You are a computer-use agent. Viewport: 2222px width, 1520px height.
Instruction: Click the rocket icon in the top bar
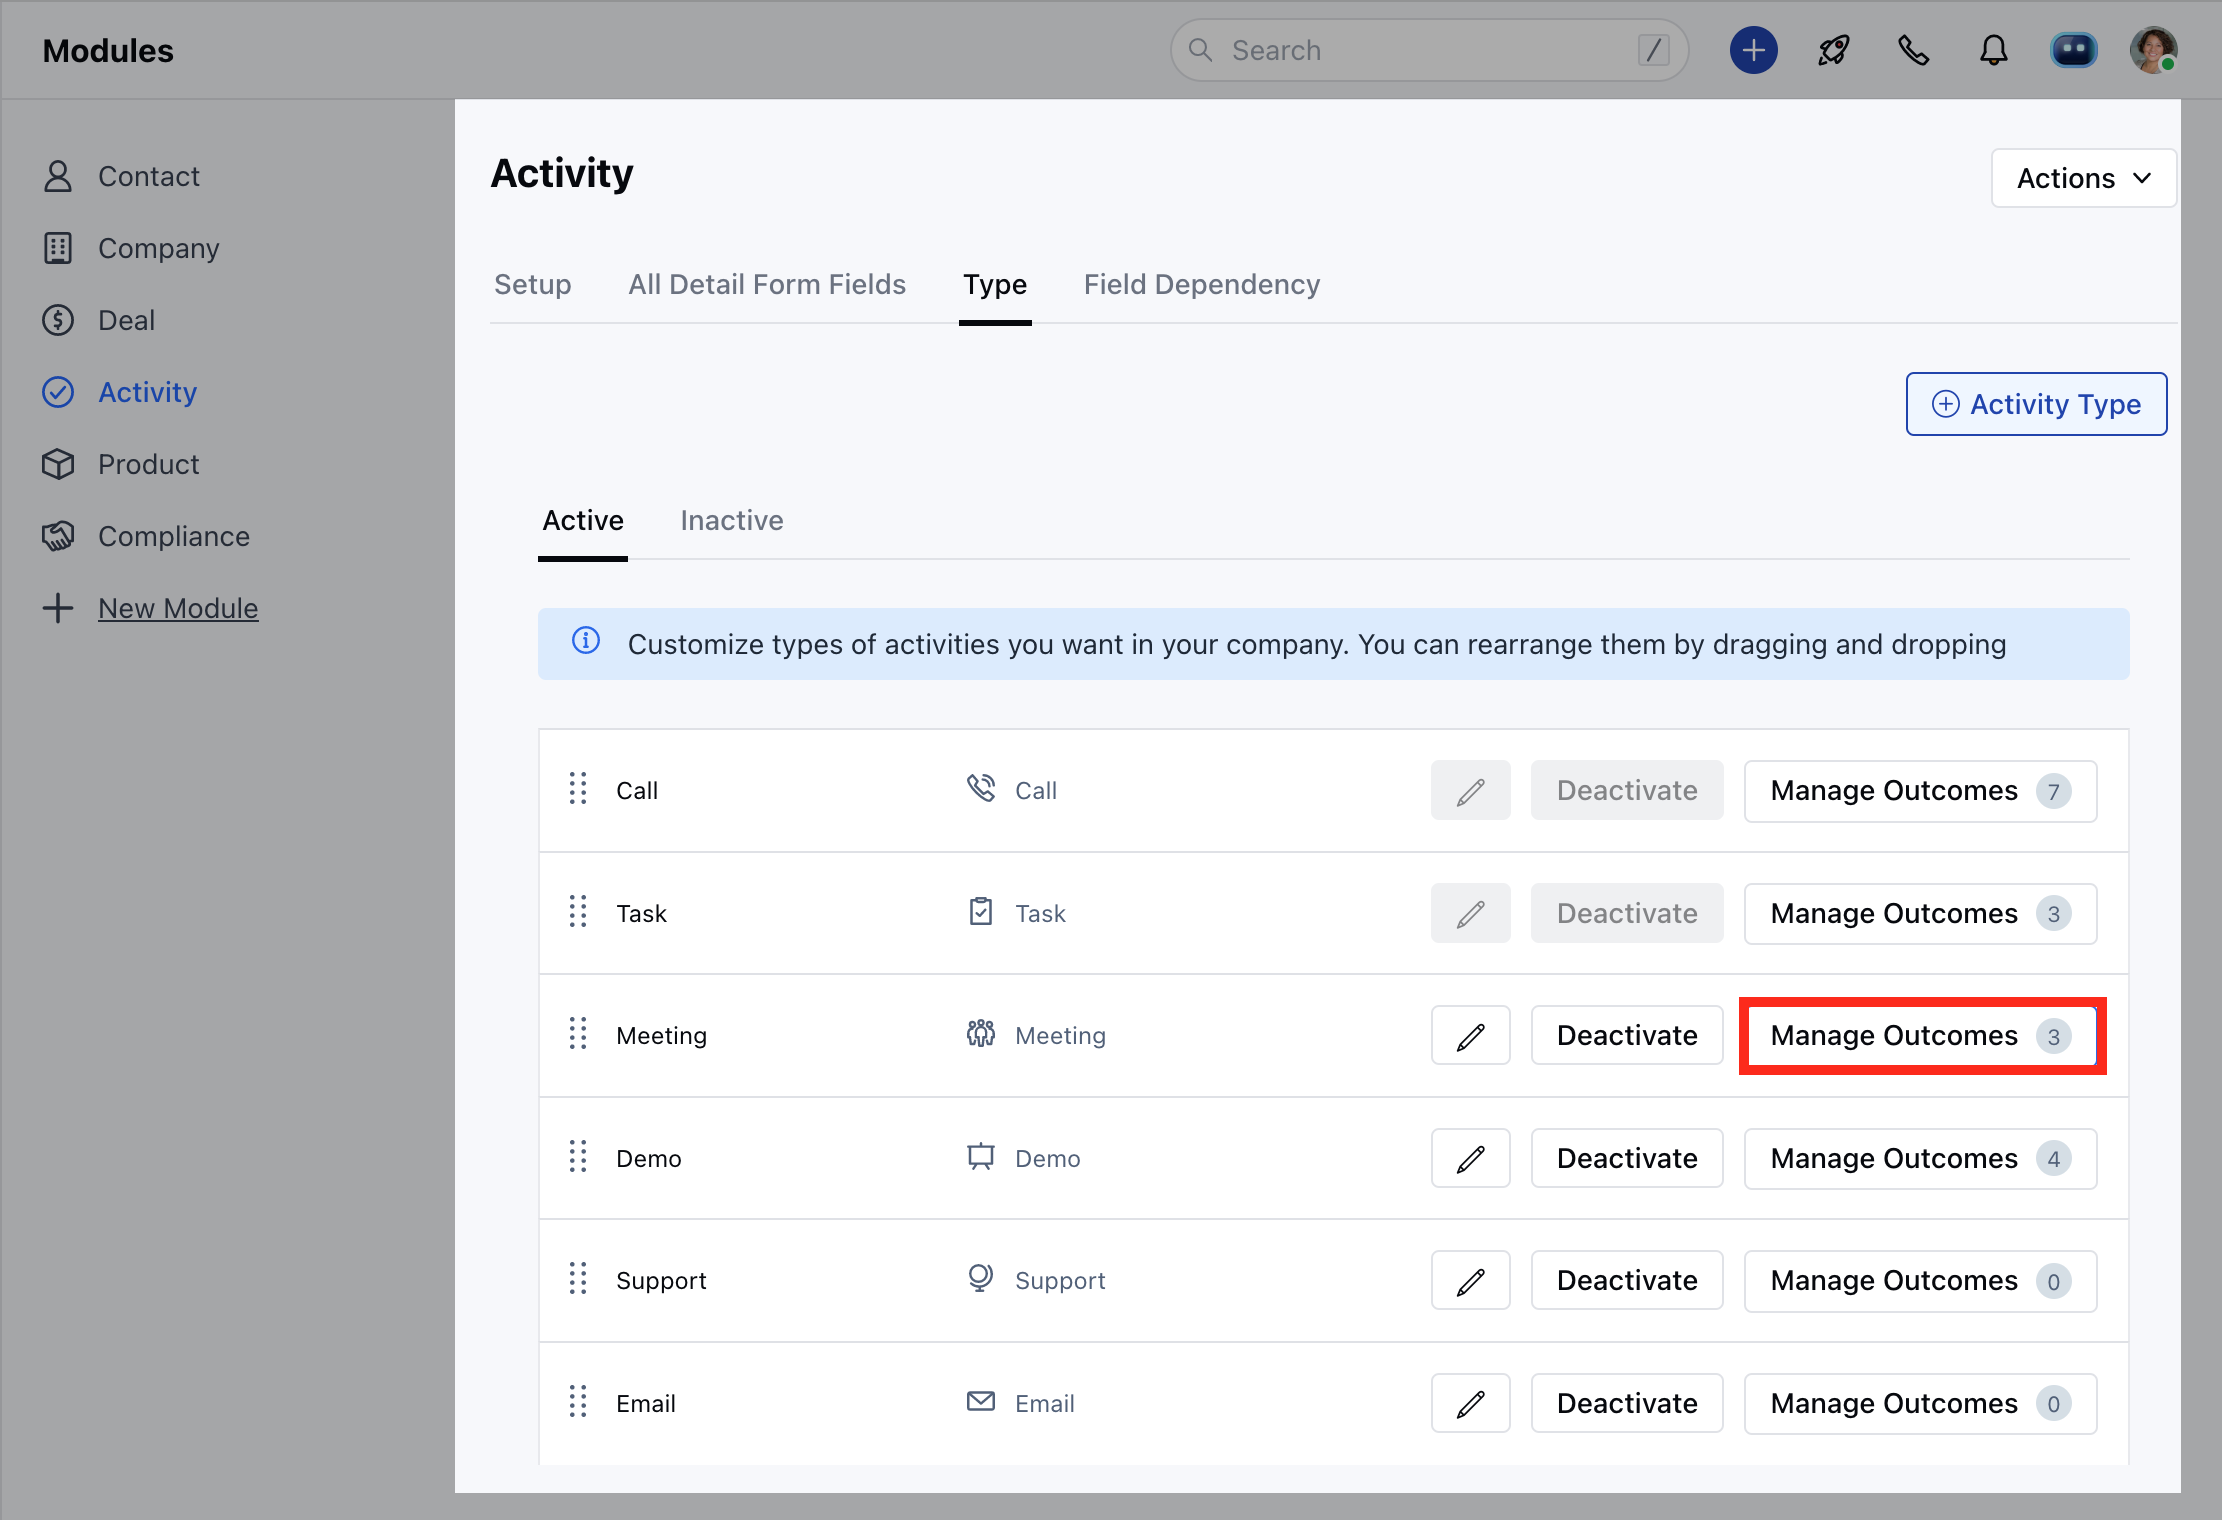pos(1833,50)
